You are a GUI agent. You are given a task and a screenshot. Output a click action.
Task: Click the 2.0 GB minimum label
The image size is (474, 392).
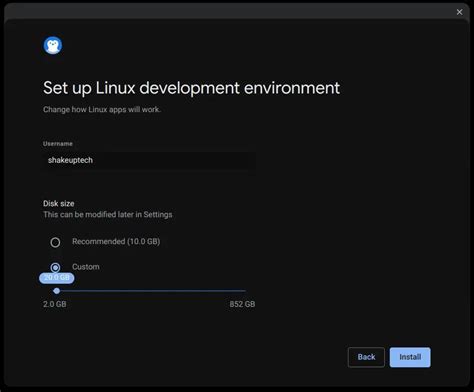pyautogui.click(x=55, y=304)
